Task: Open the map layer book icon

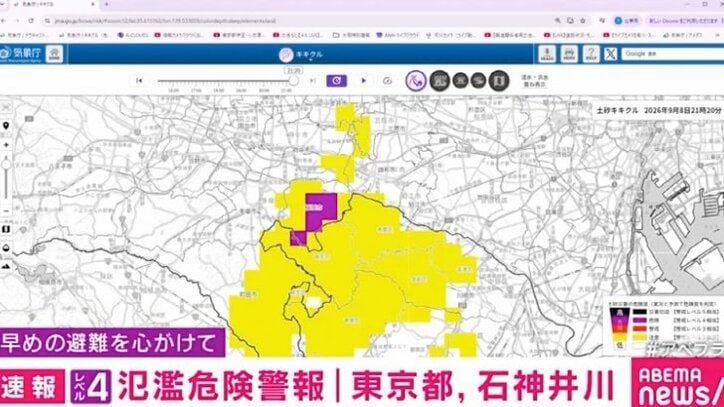Action: (6, 230)
